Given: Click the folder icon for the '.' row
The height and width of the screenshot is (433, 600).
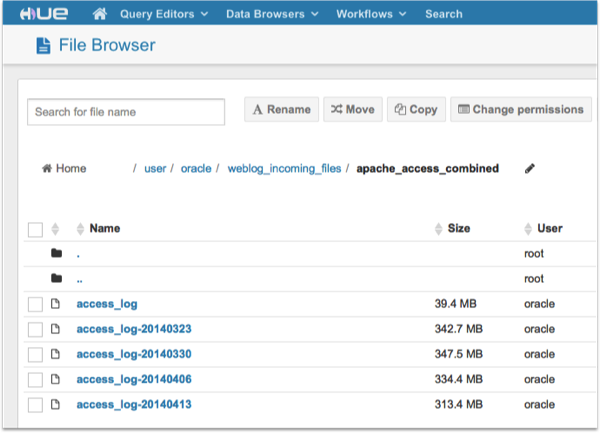Looking at the screenshot, I should [57, 253].
